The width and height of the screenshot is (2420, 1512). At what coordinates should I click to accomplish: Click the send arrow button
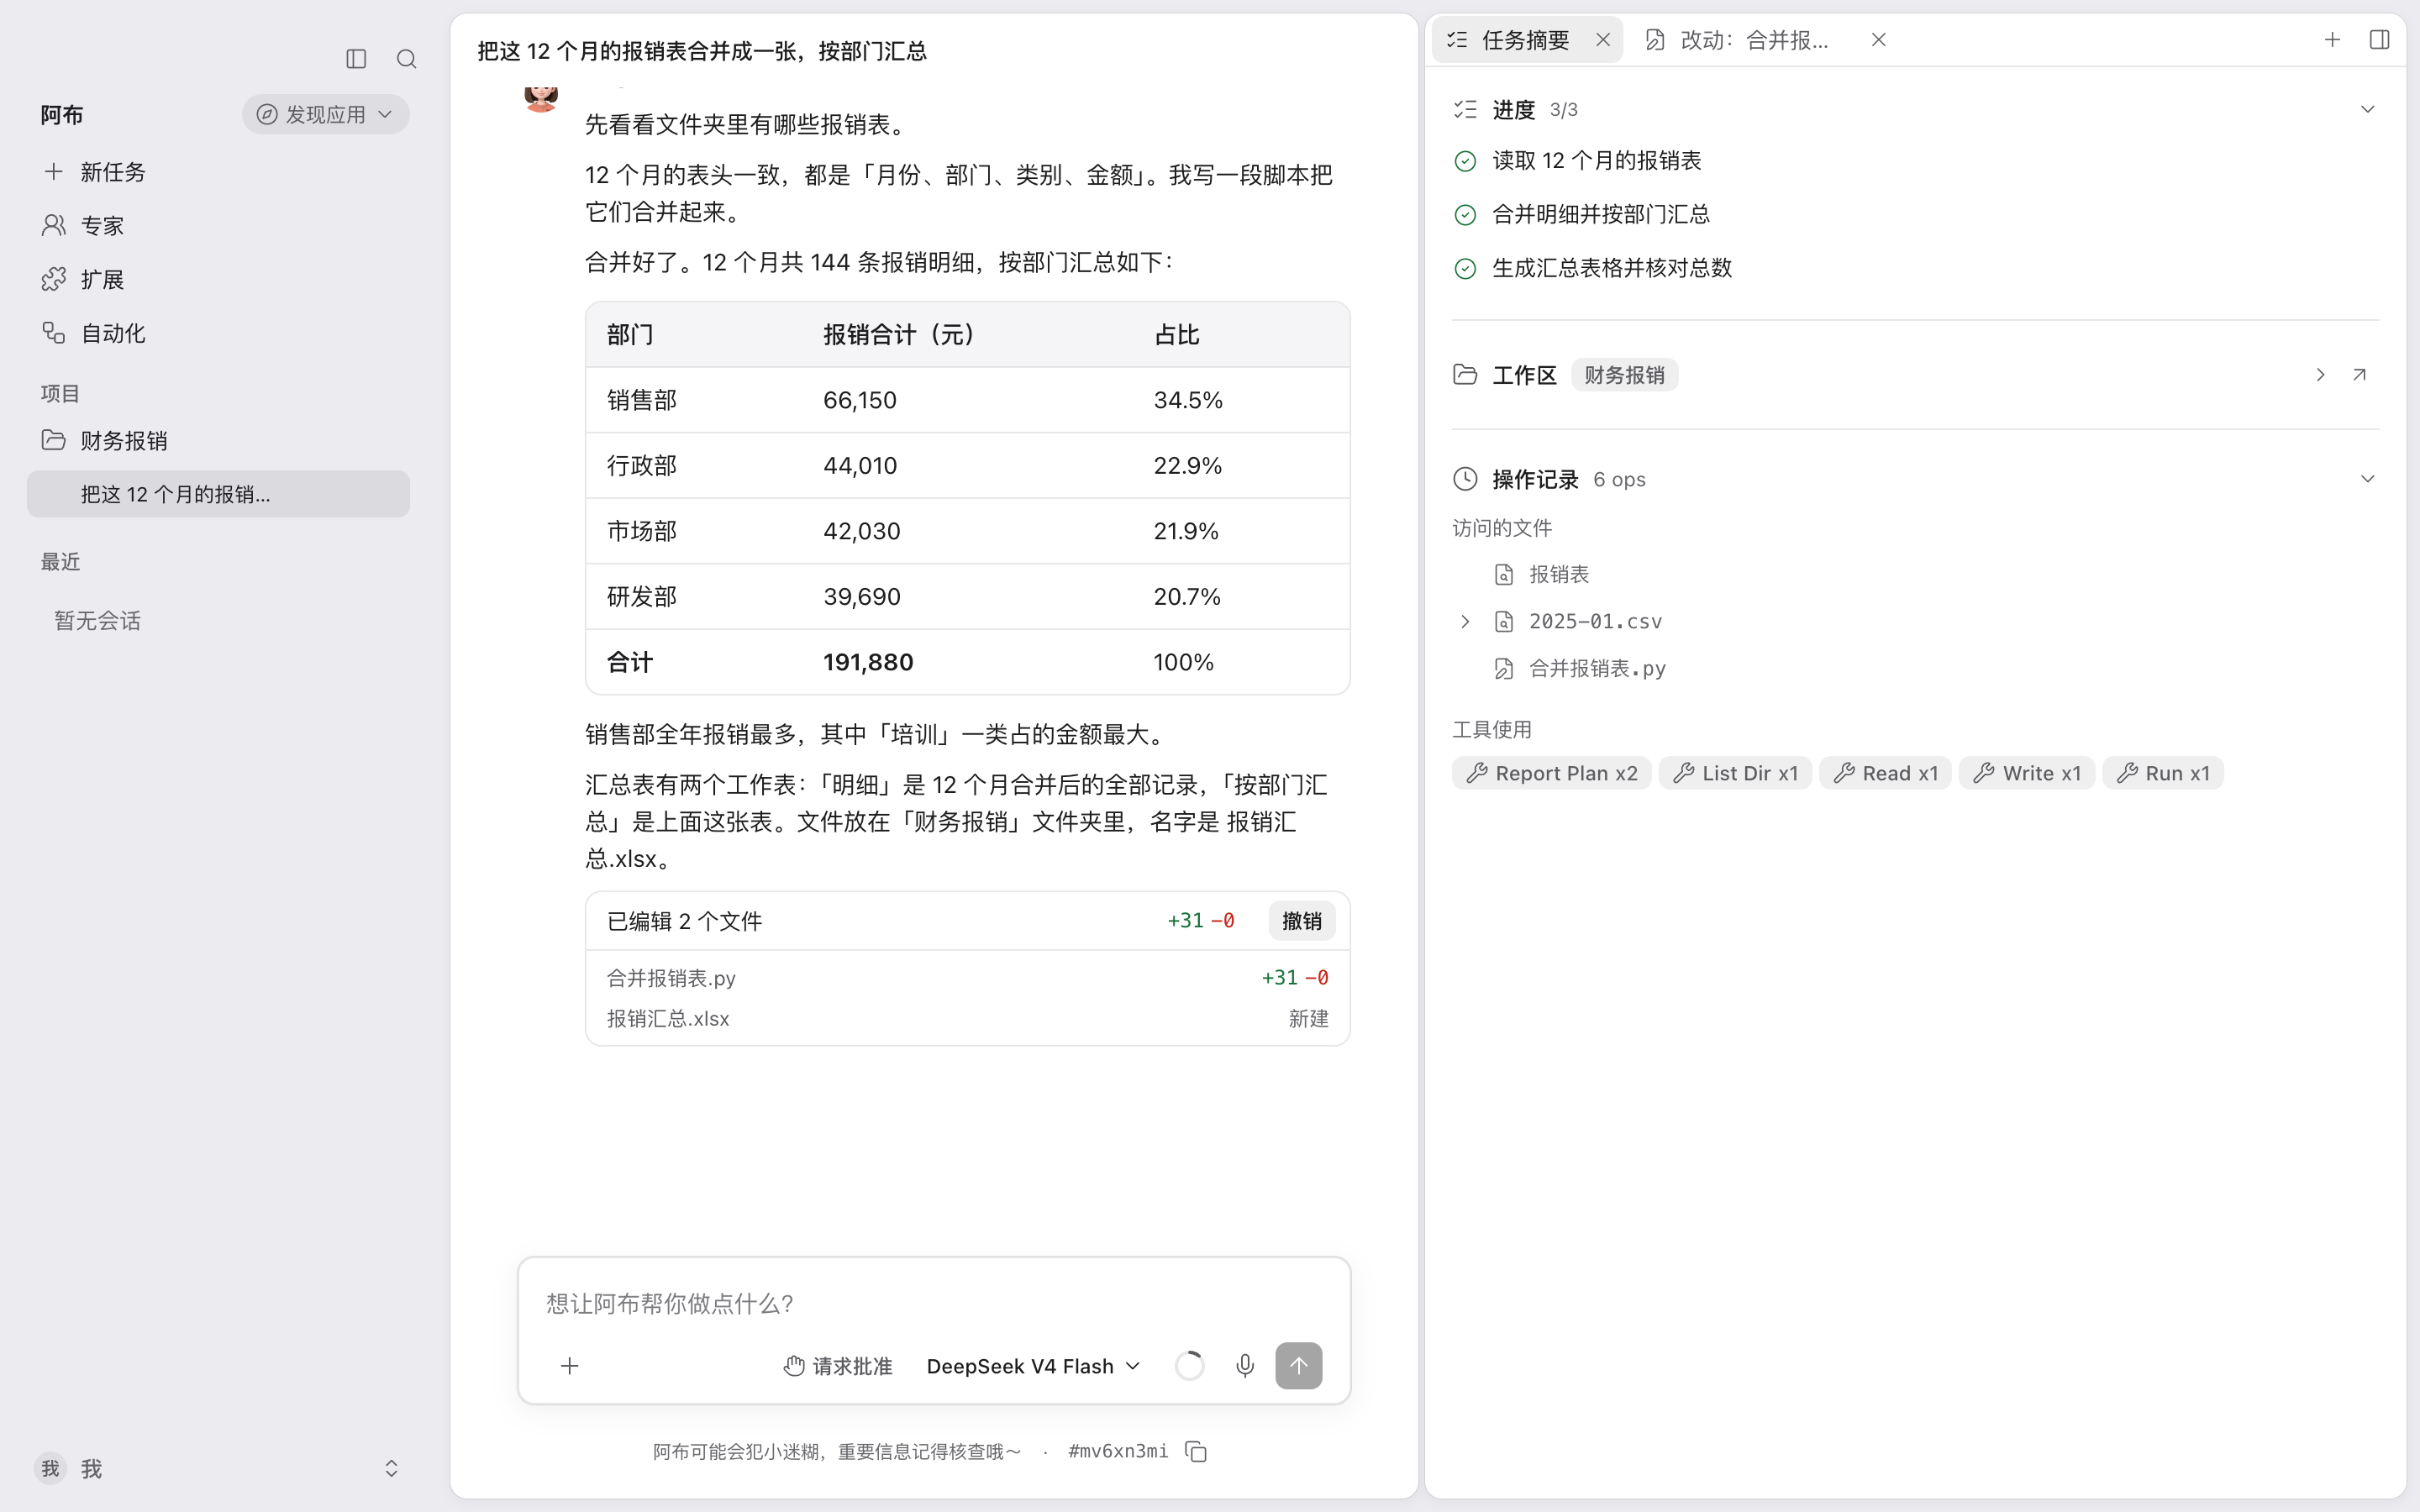click(1298, 1366)
